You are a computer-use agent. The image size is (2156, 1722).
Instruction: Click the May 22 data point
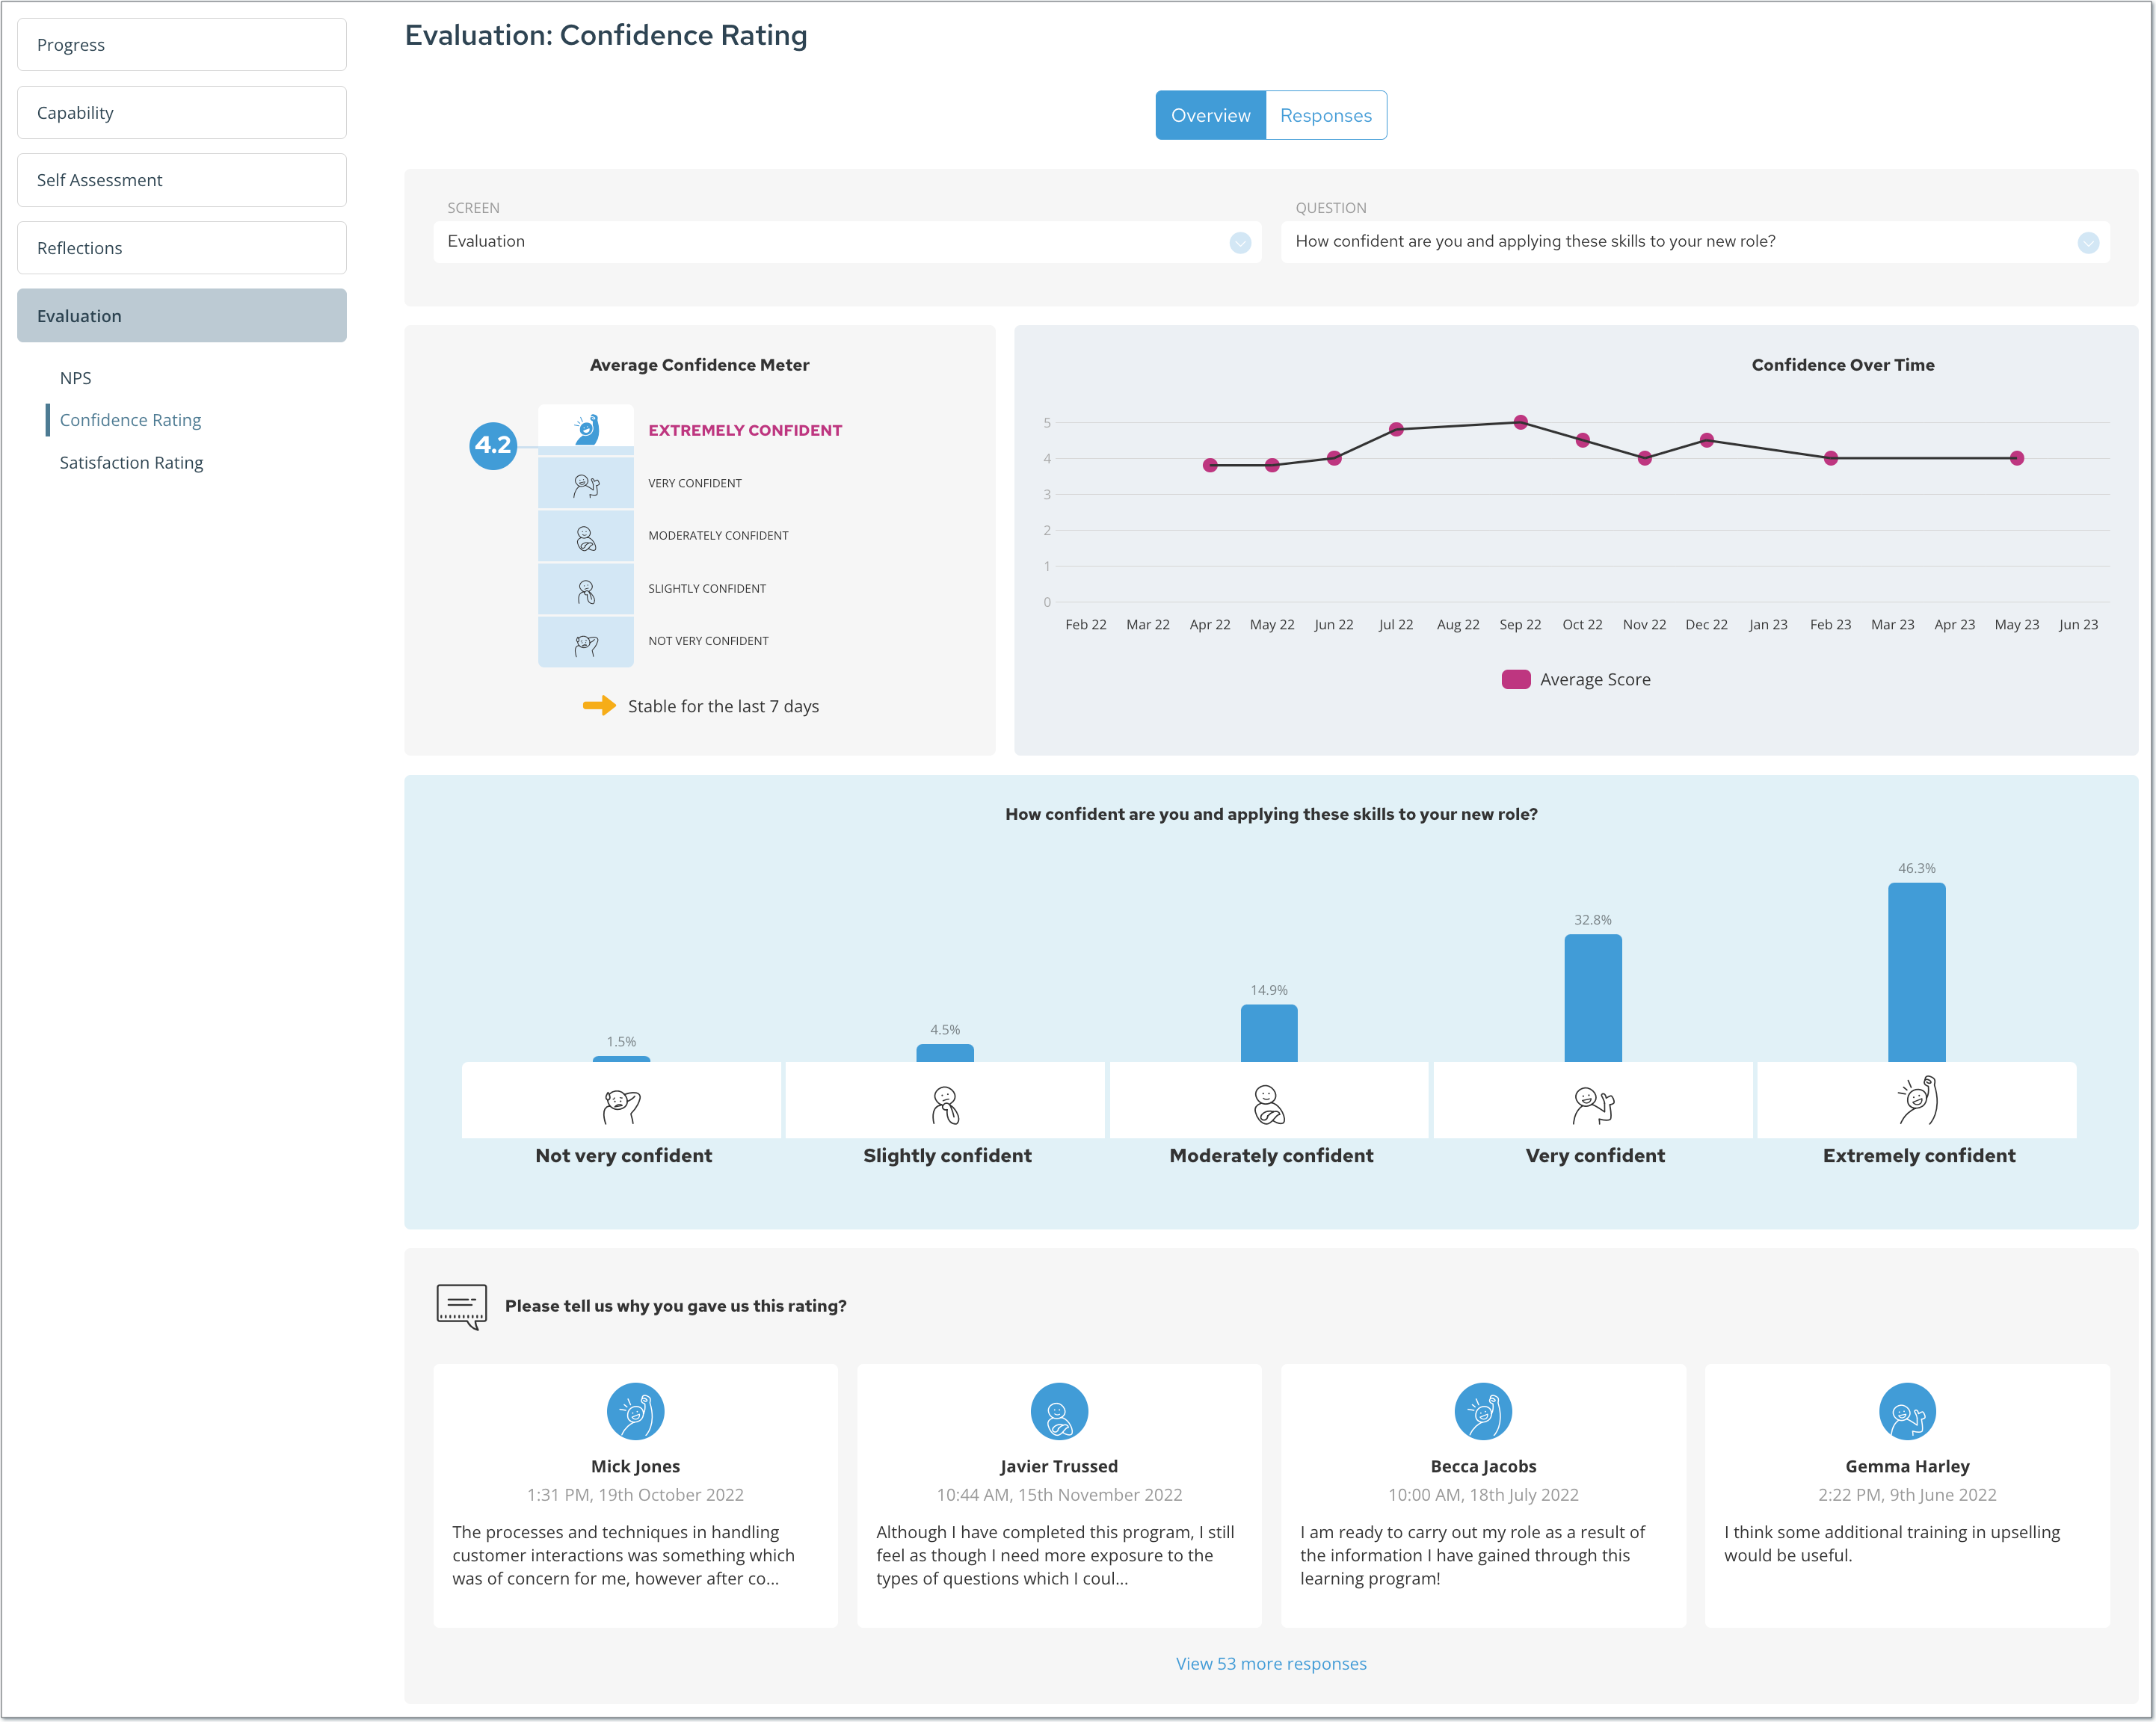[1272, 465]
